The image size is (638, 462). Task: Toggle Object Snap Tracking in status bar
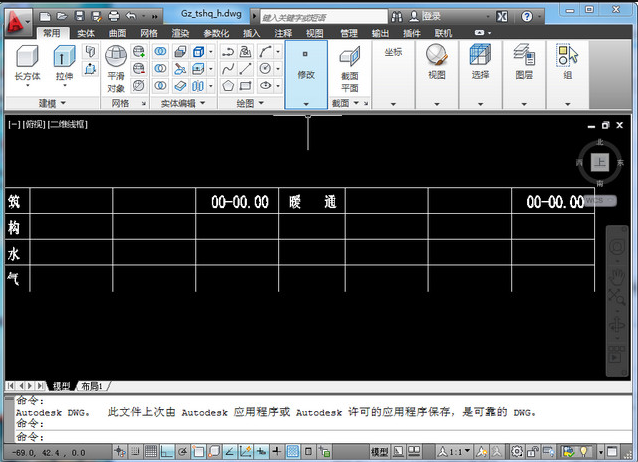click(230, 451)
